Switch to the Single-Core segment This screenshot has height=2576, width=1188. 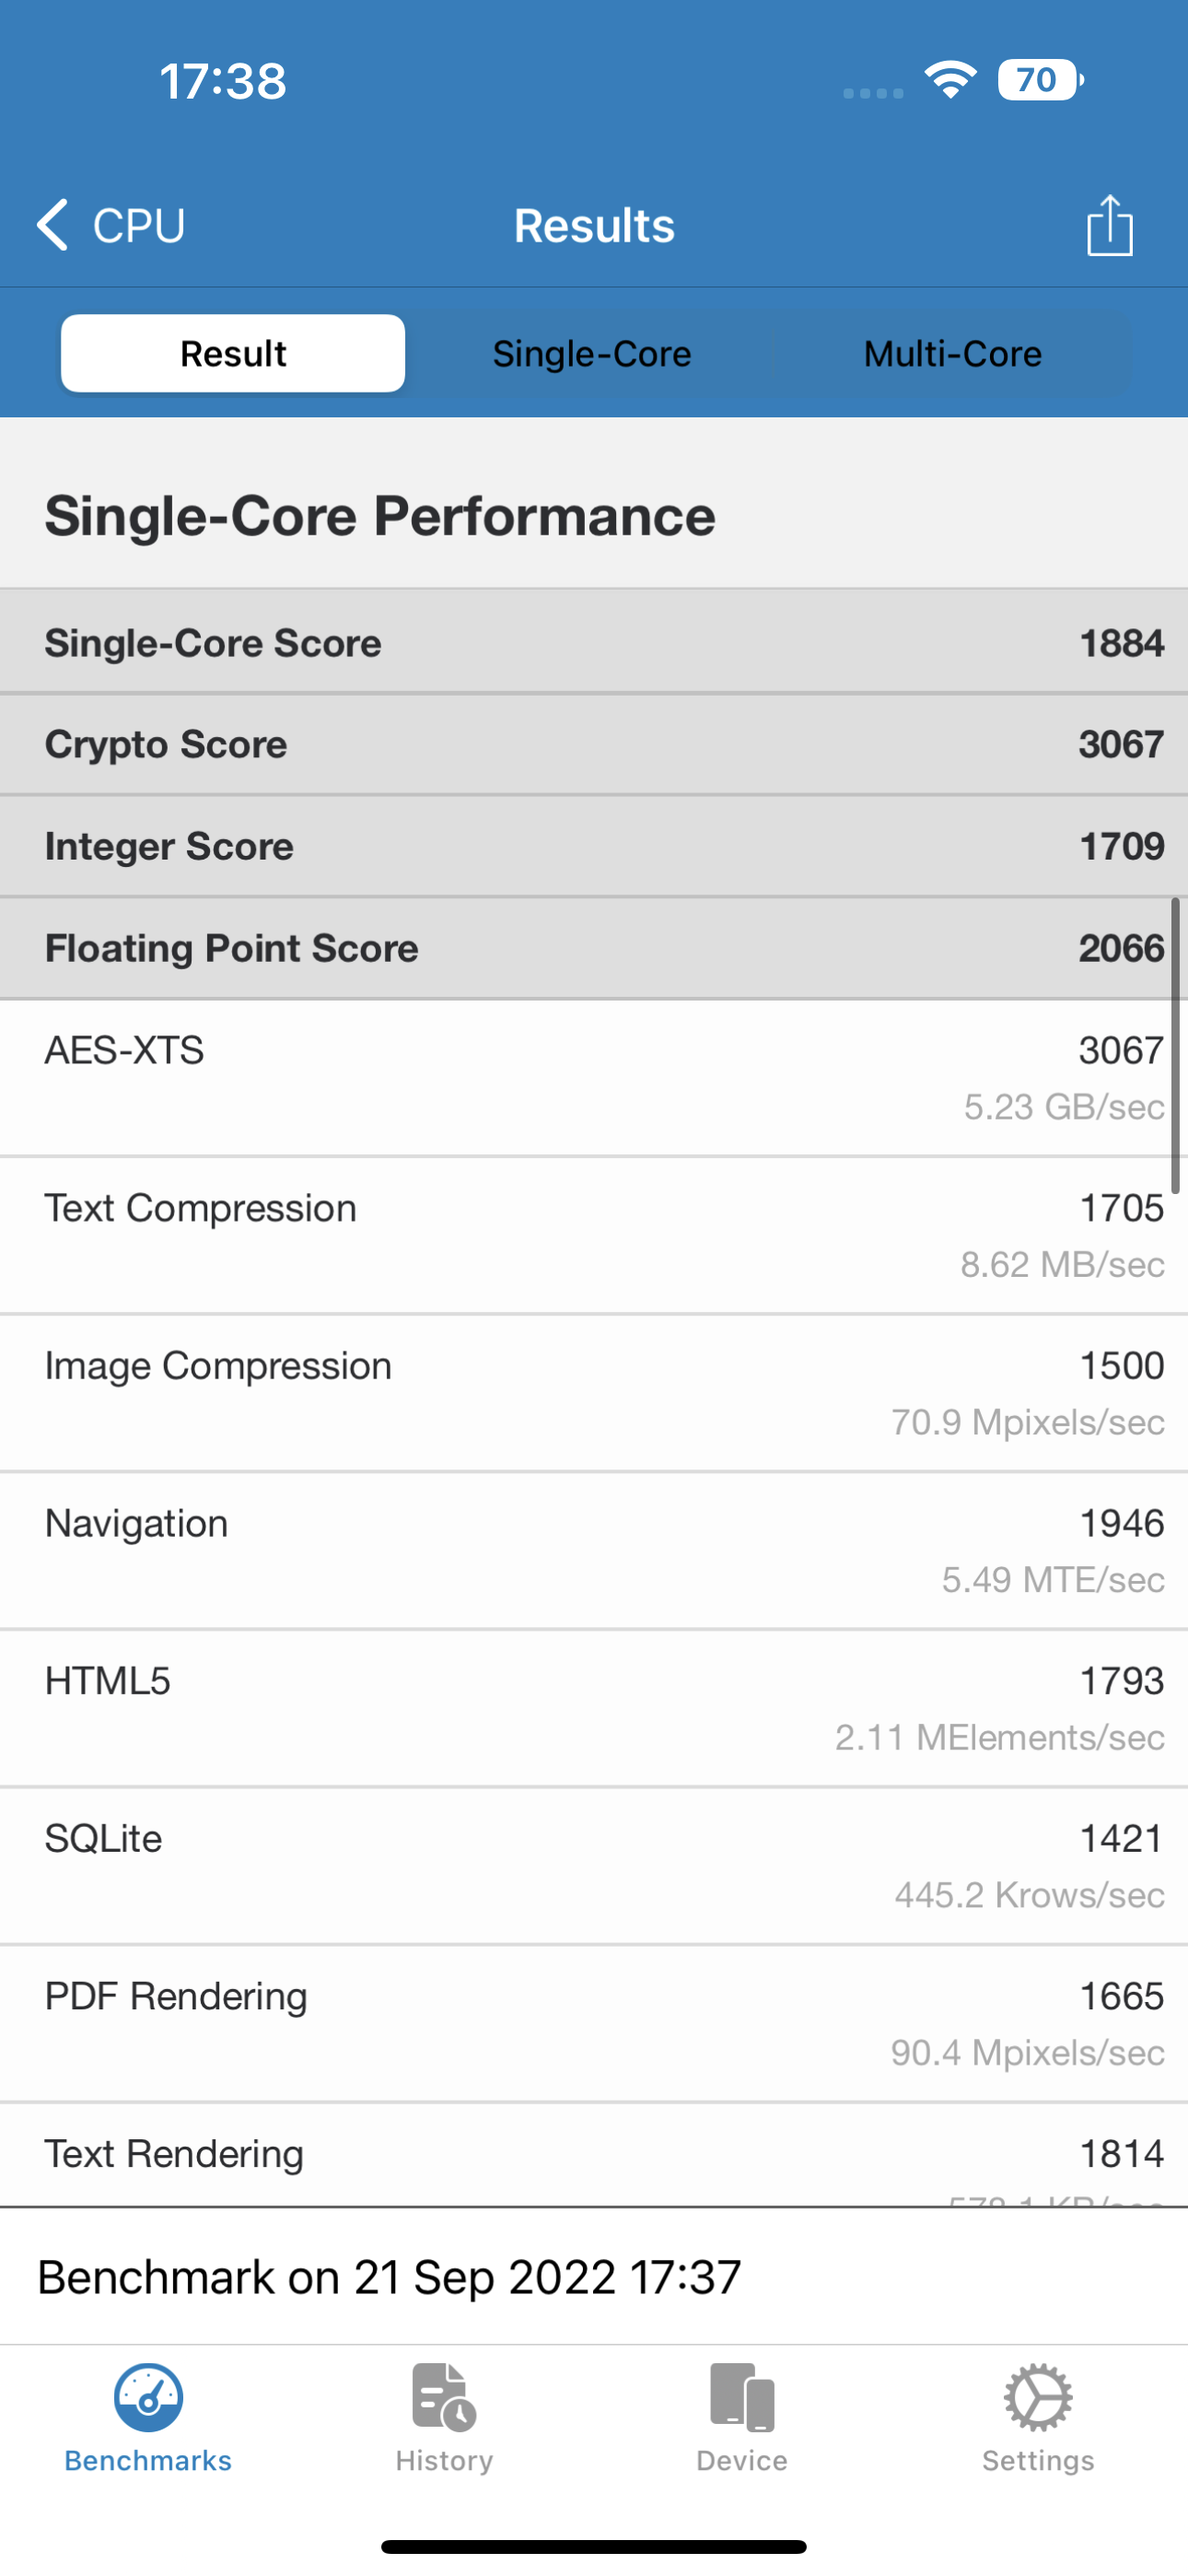coord(592,353)
